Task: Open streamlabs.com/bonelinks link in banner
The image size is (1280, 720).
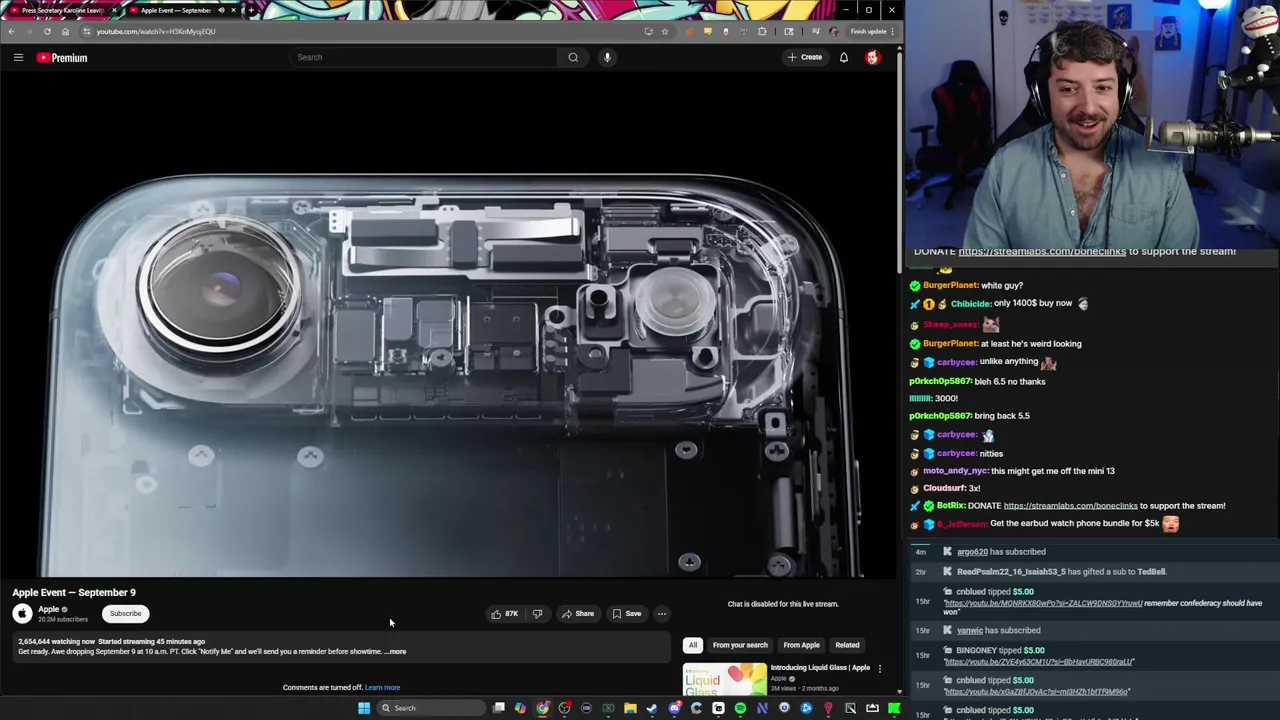Action: [x=1042, y=251]
